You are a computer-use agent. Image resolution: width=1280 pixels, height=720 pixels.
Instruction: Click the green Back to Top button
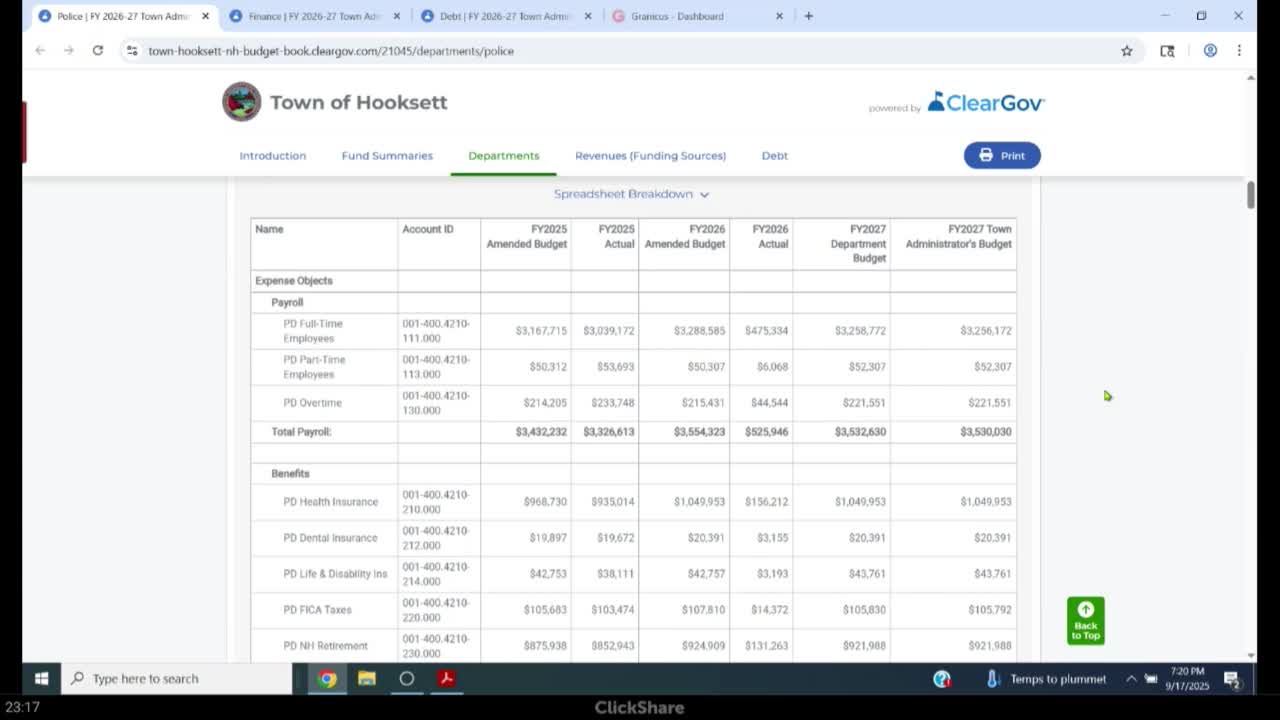coord(1085,621)
